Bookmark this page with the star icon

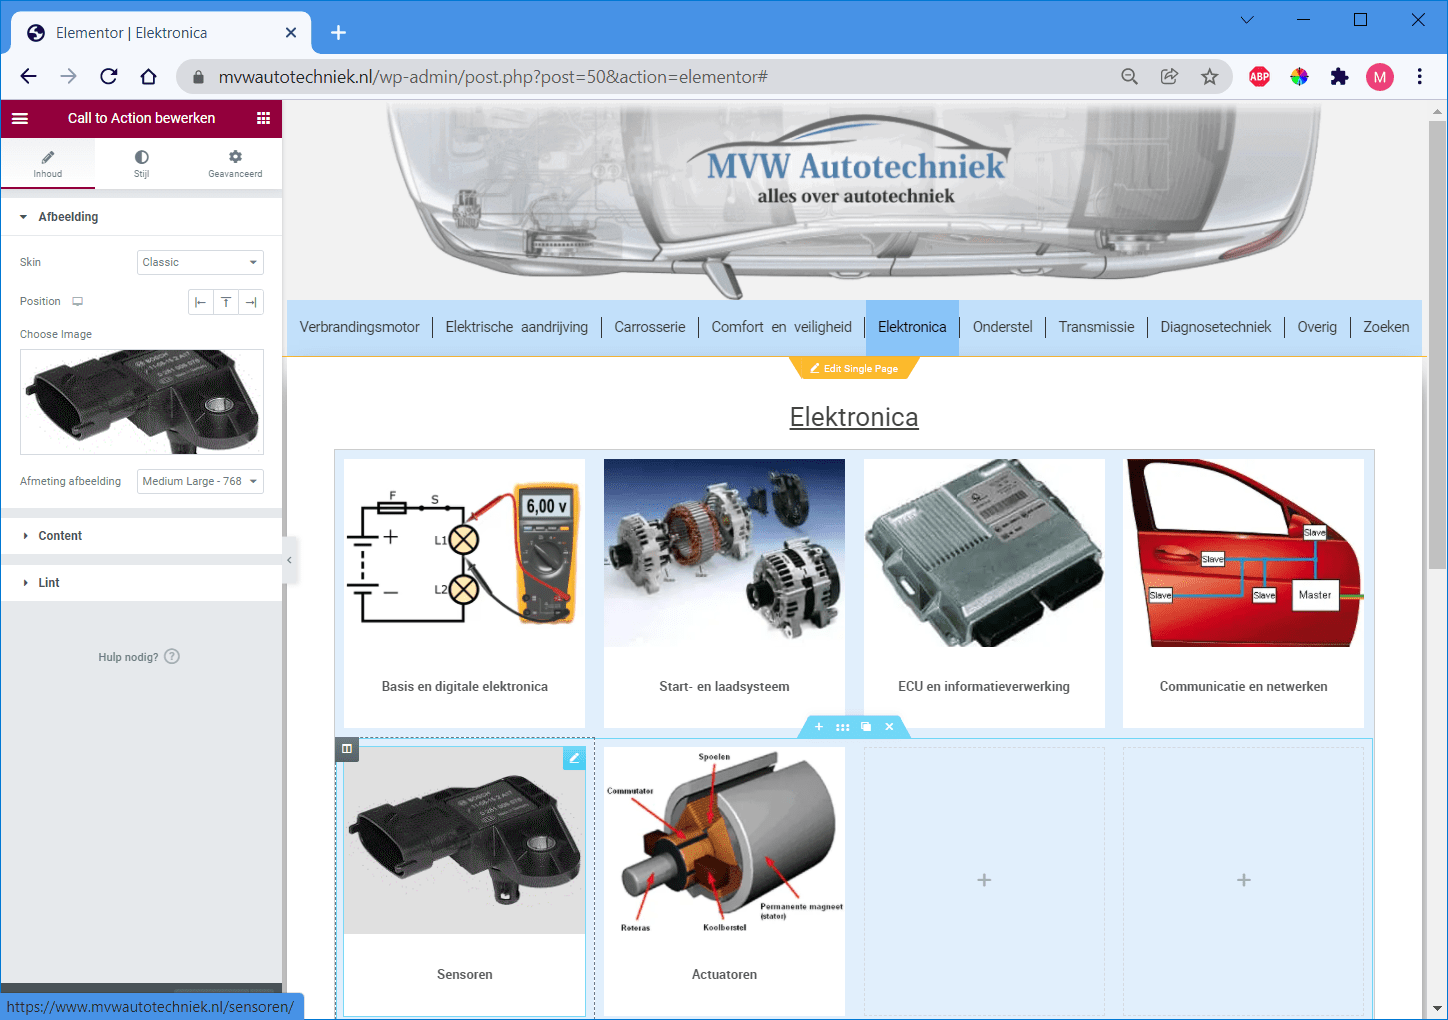tap(1209, 77)
